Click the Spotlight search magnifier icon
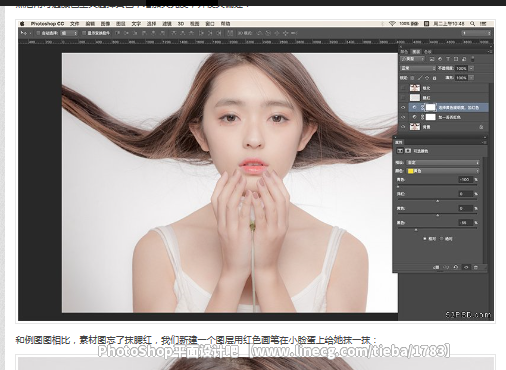506x370 pixels. tap(472, 24)
